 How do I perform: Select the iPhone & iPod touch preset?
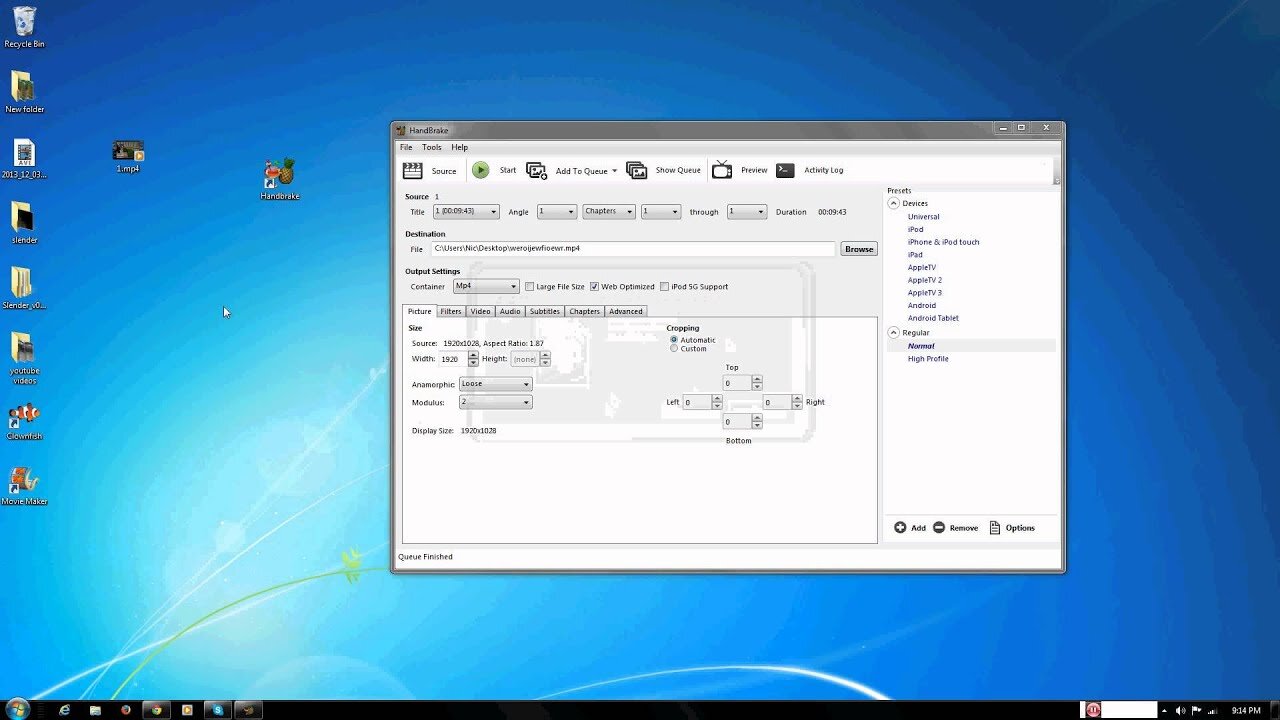(943, 242)
